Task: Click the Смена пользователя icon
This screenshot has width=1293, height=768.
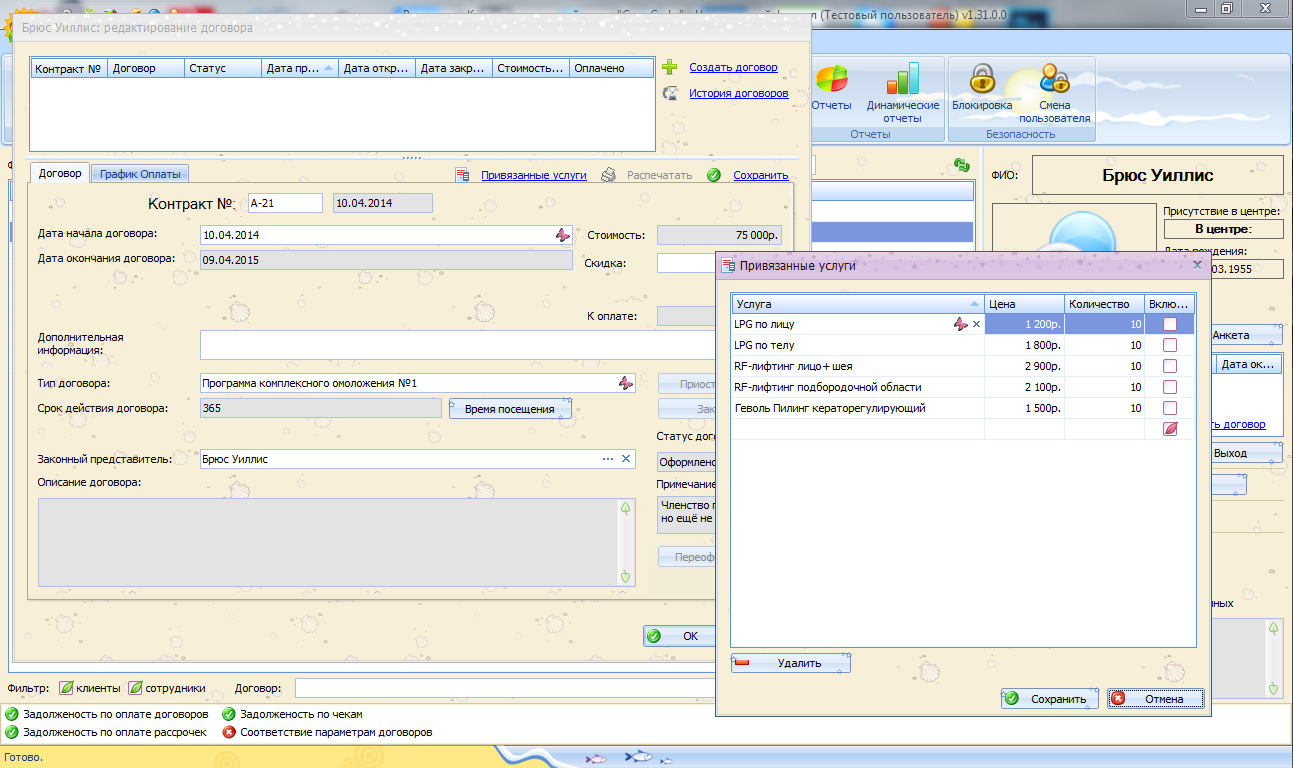Action: [1054, 79]
